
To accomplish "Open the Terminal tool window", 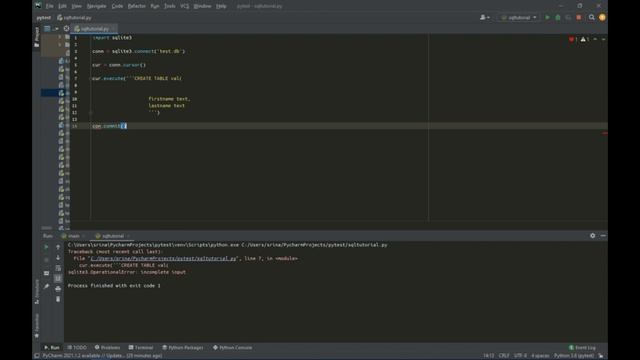I will (x=141, y=347).
